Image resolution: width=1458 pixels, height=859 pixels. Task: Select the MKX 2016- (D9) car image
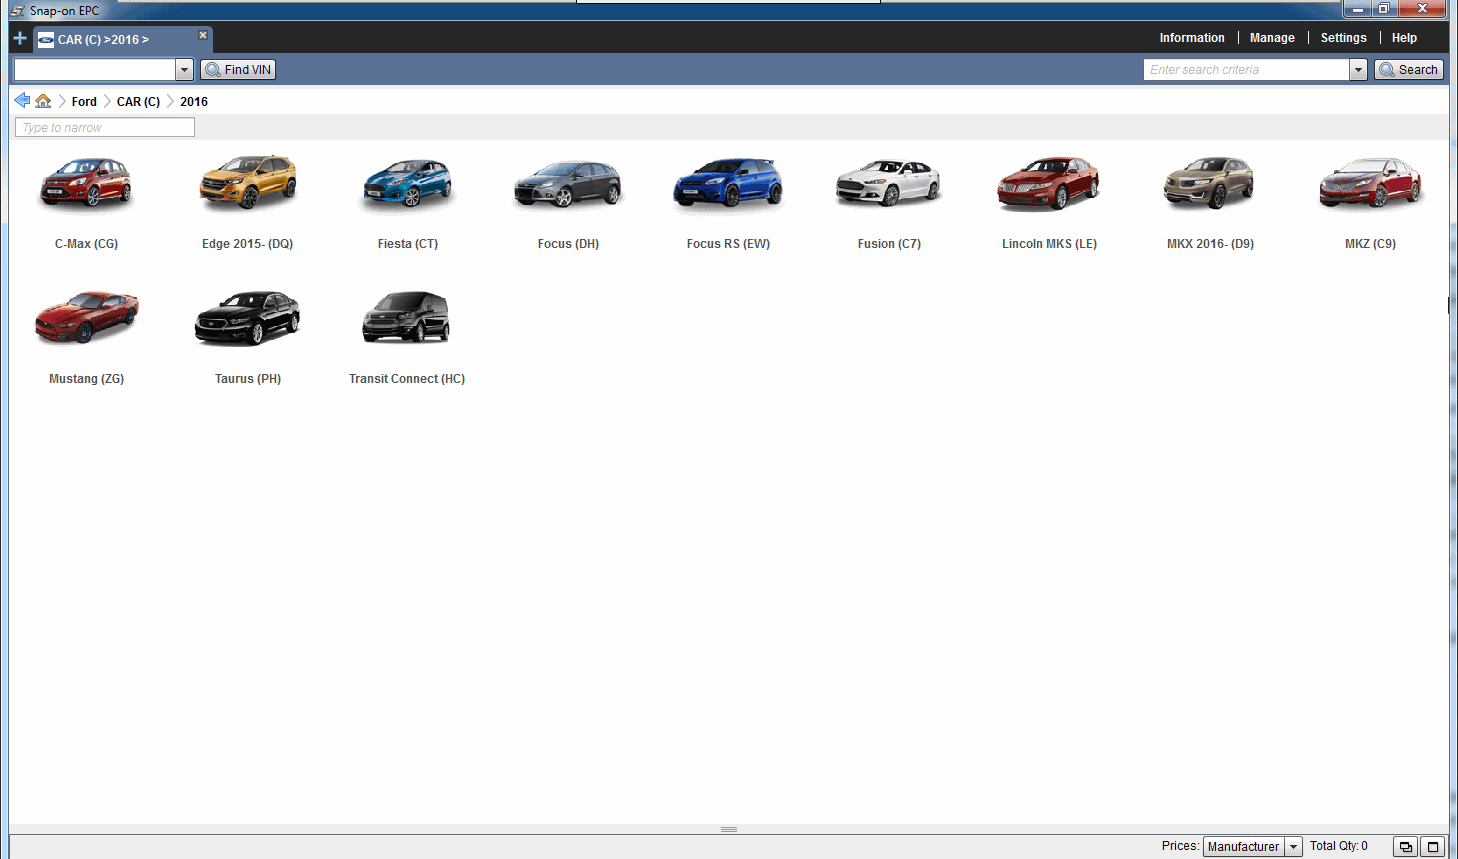(1210, 183)
